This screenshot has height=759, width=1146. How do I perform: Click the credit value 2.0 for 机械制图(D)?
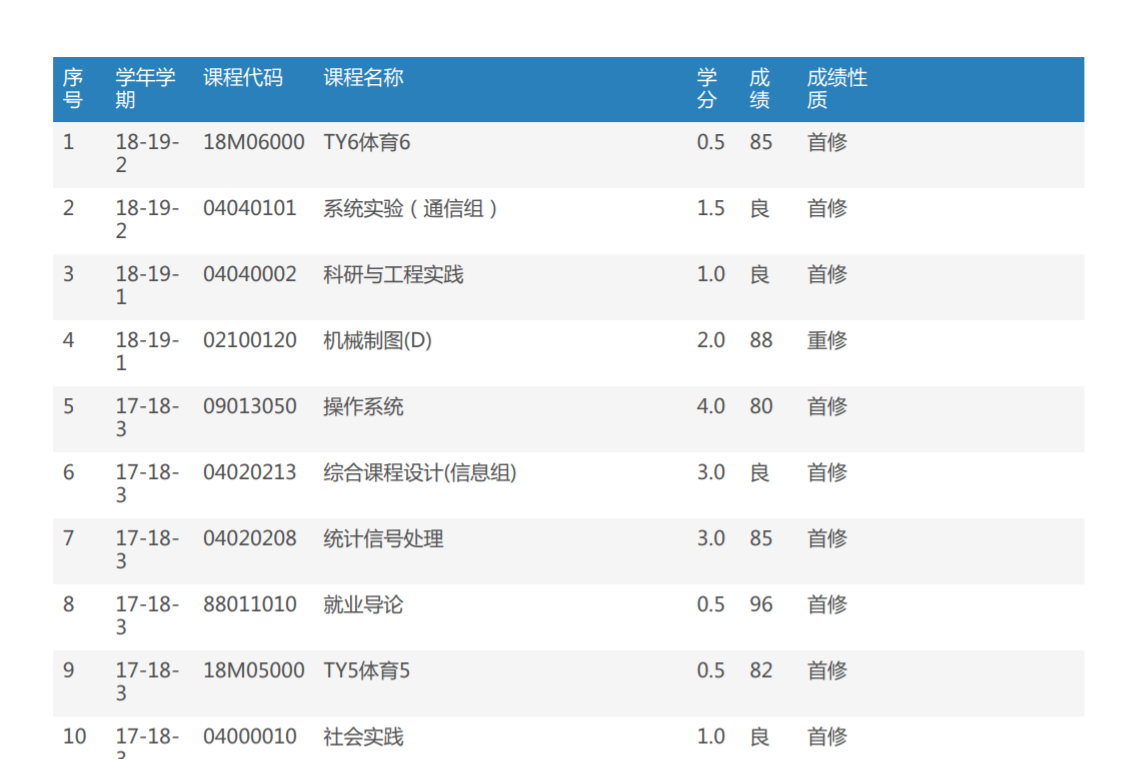(x=710, y=340)
